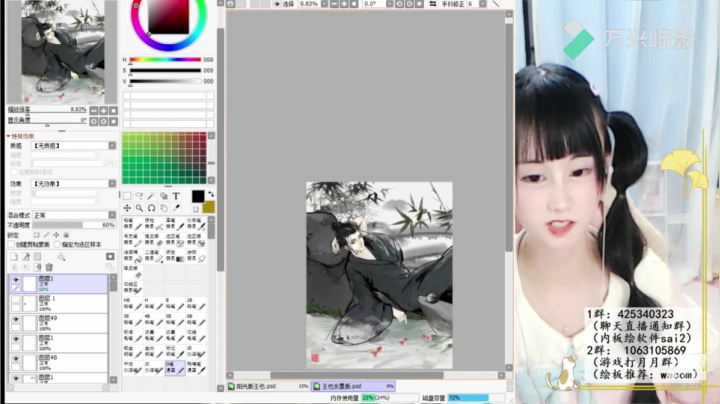Zoom out with navigator panel minus button
This screenshot has width=720, height=404.
(x=94, y=111)
